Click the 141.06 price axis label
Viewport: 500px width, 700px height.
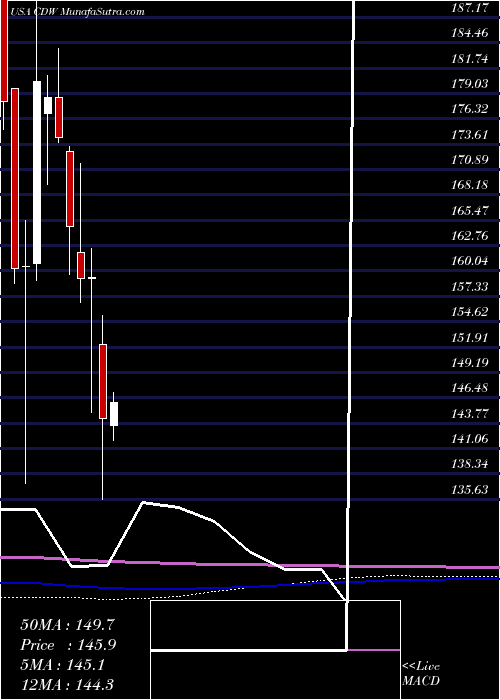pos(468,439)
